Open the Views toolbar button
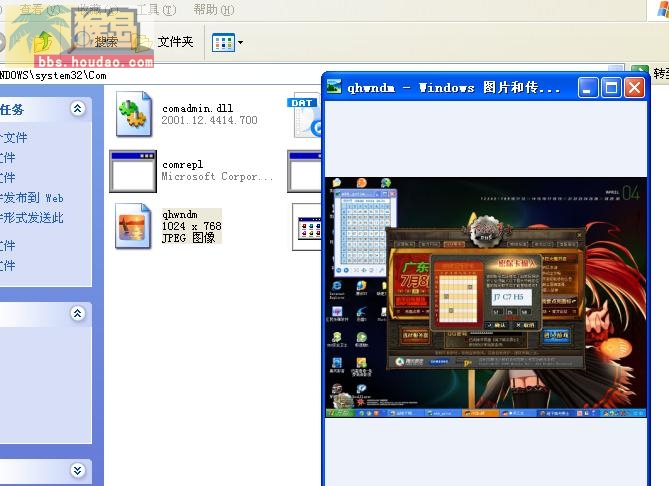This screenshot has width=669, height=486. click(224, 42)
